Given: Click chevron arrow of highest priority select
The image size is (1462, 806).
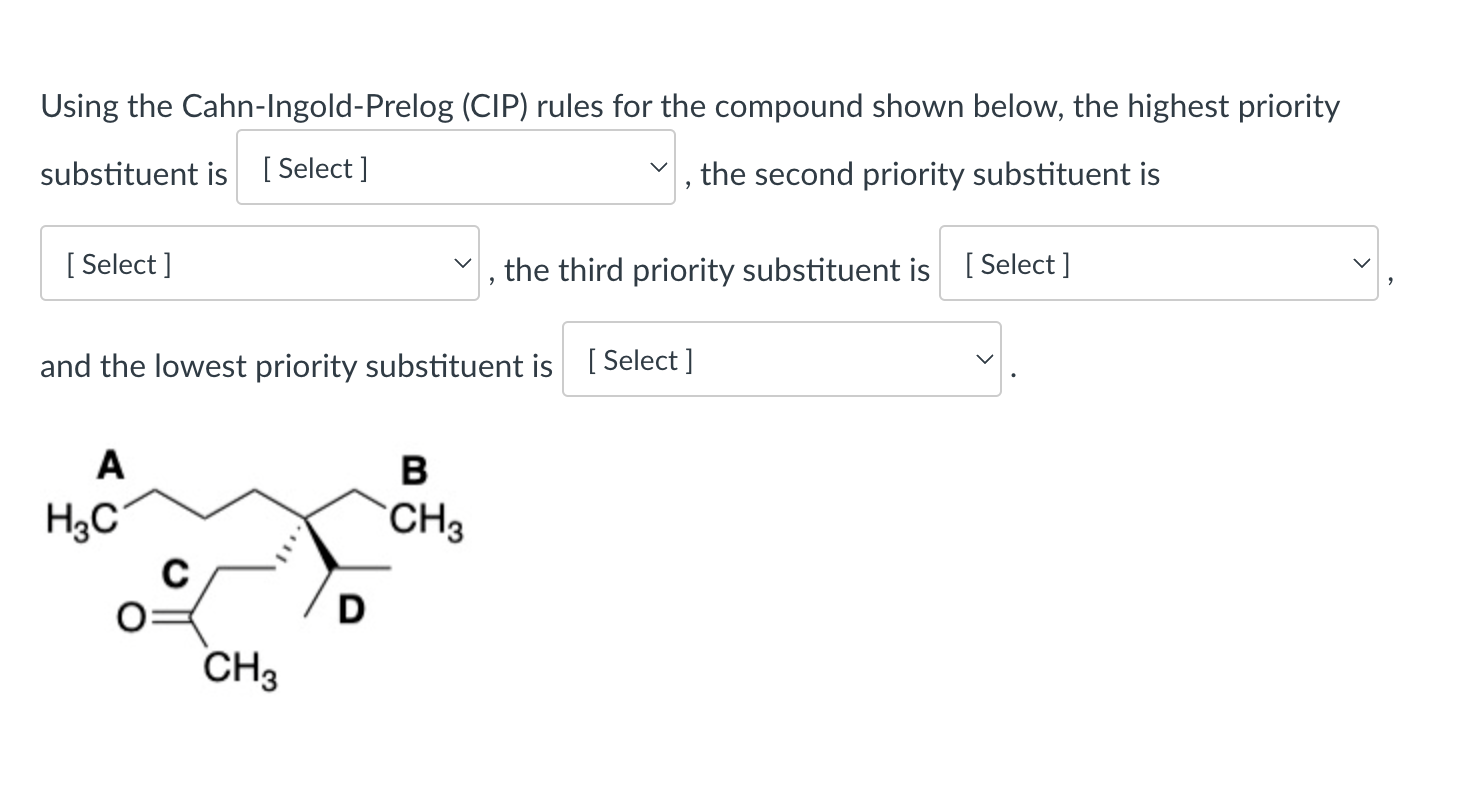Looking at the screenshot, I should tap(656, 167).
